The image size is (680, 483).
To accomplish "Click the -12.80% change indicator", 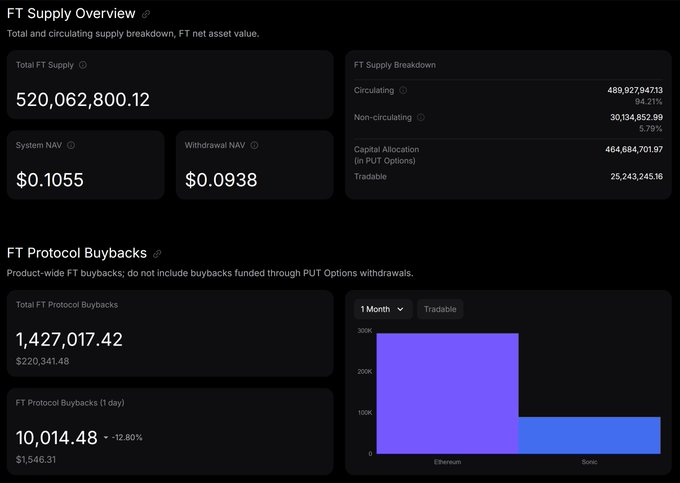I will pyautogui.click(x=123, y=437).
